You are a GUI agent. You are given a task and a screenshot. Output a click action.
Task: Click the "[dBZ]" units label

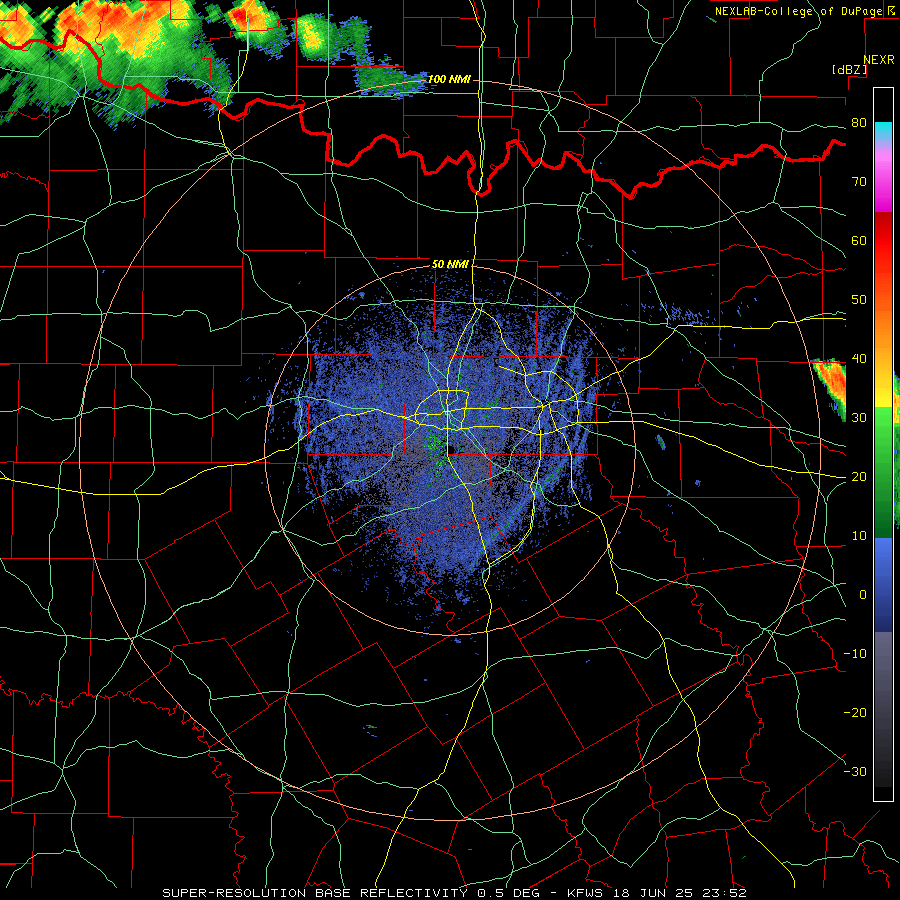click(x=849, y=69)
